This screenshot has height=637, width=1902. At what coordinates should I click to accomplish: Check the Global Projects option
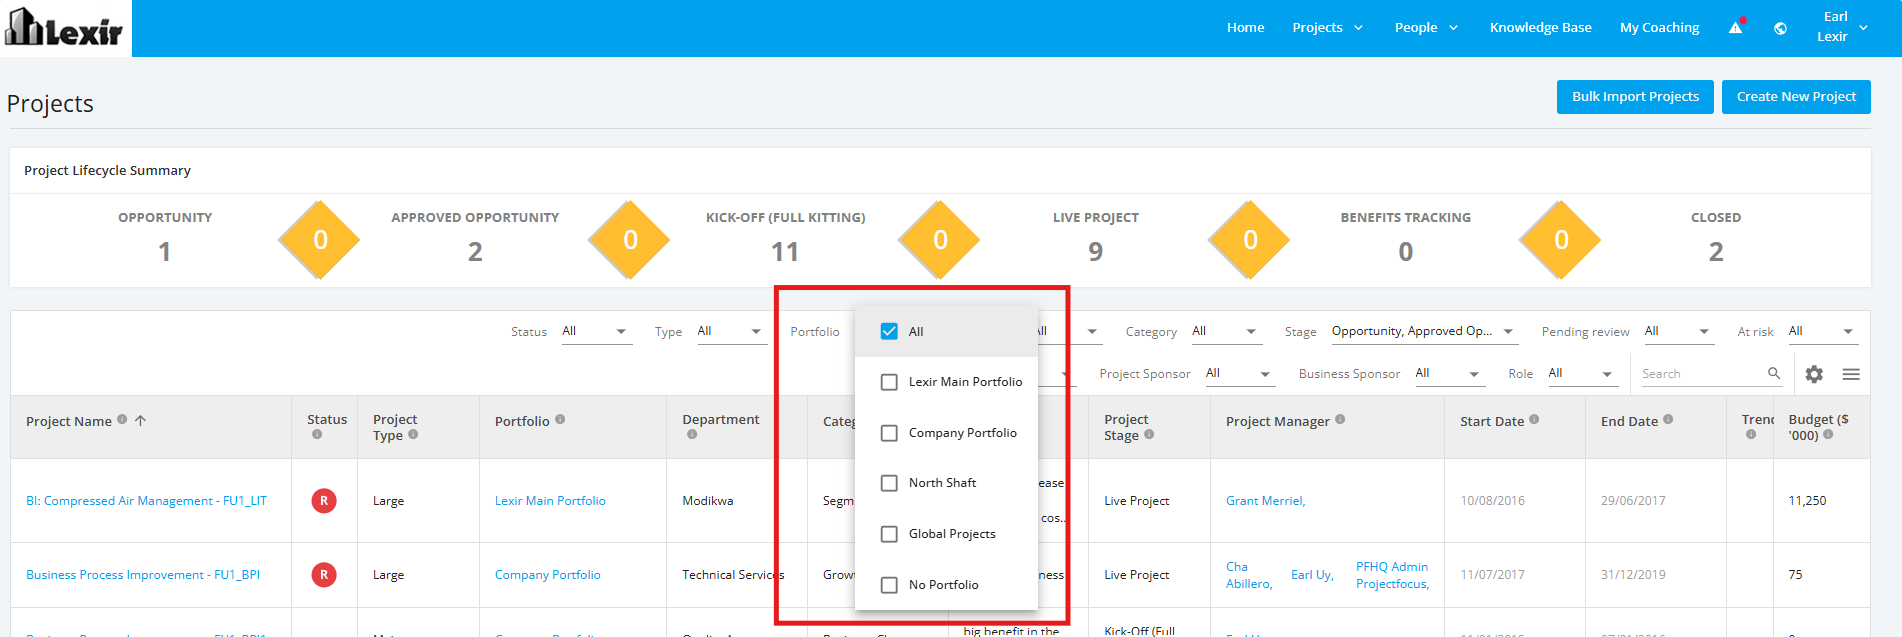tap(889, 534)
